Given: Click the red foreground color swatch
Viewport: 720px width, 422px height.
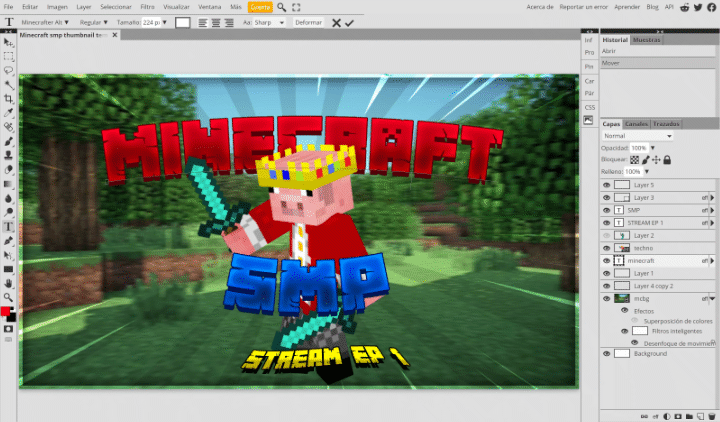Looking at the screenshot, I should point(6,311).
